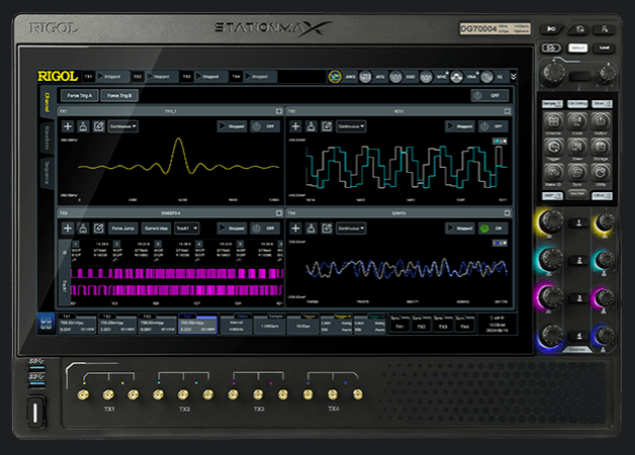Viewport: 635px width, 455px height.
Task: Open the edit pencil icon in TX1 panel
Action: pos(99,126)
